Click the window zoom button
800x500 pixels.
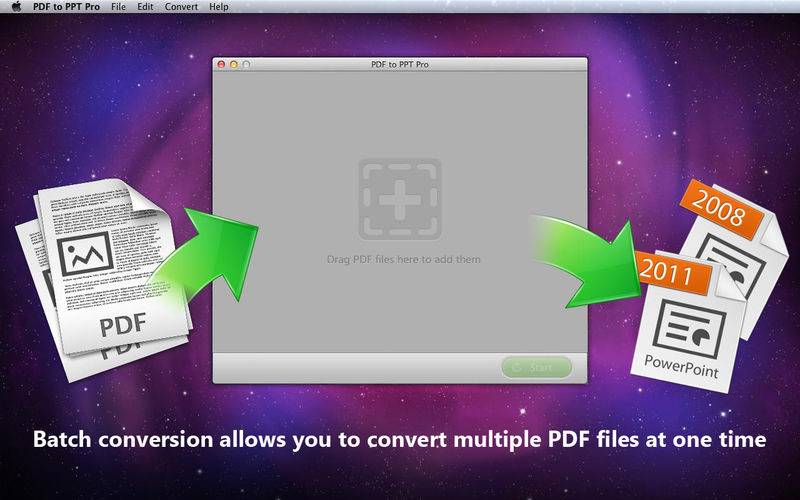pyautogui.click(x=246, y=64)
